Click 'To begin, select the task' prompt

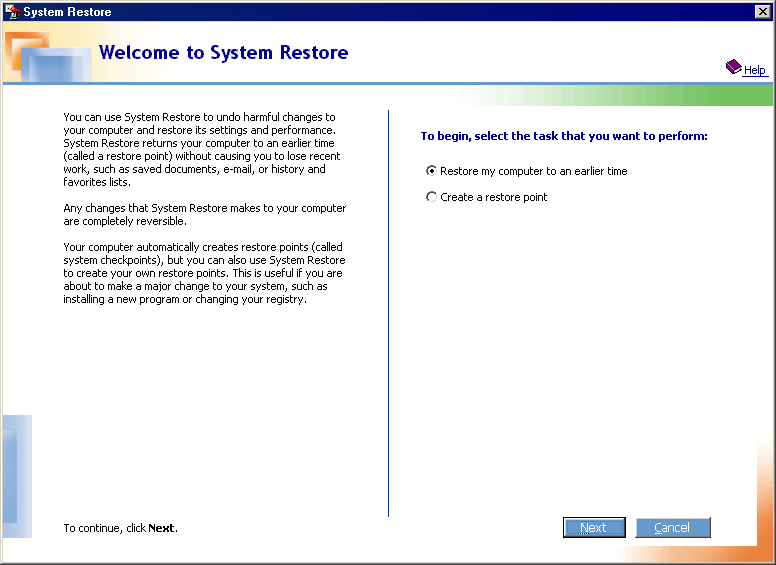click(564, 136)
